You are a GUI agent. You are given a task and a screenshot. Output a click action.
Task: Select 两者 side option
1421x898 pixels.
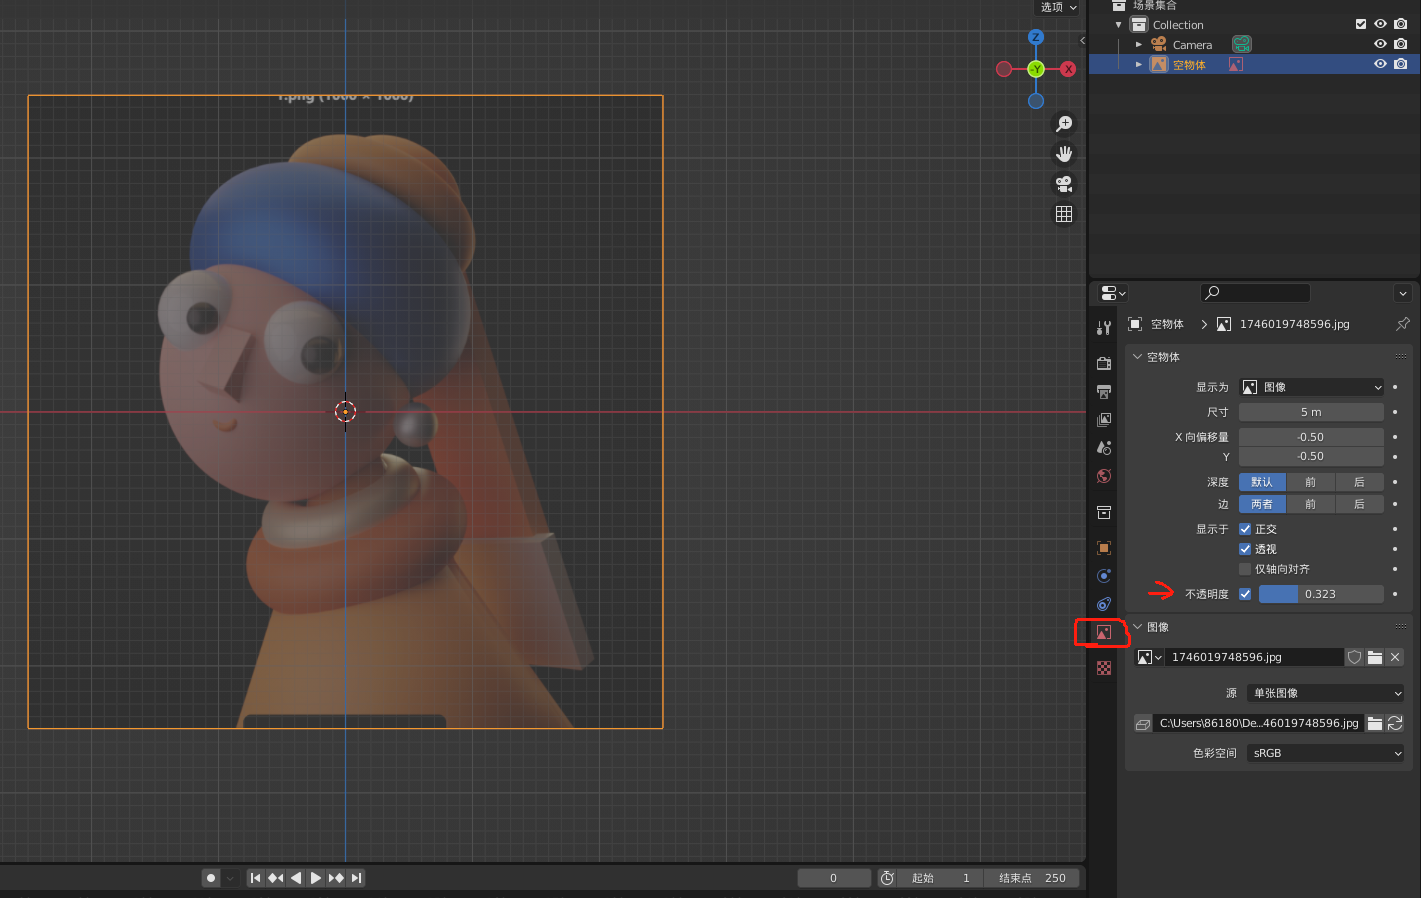(1262, 504)
